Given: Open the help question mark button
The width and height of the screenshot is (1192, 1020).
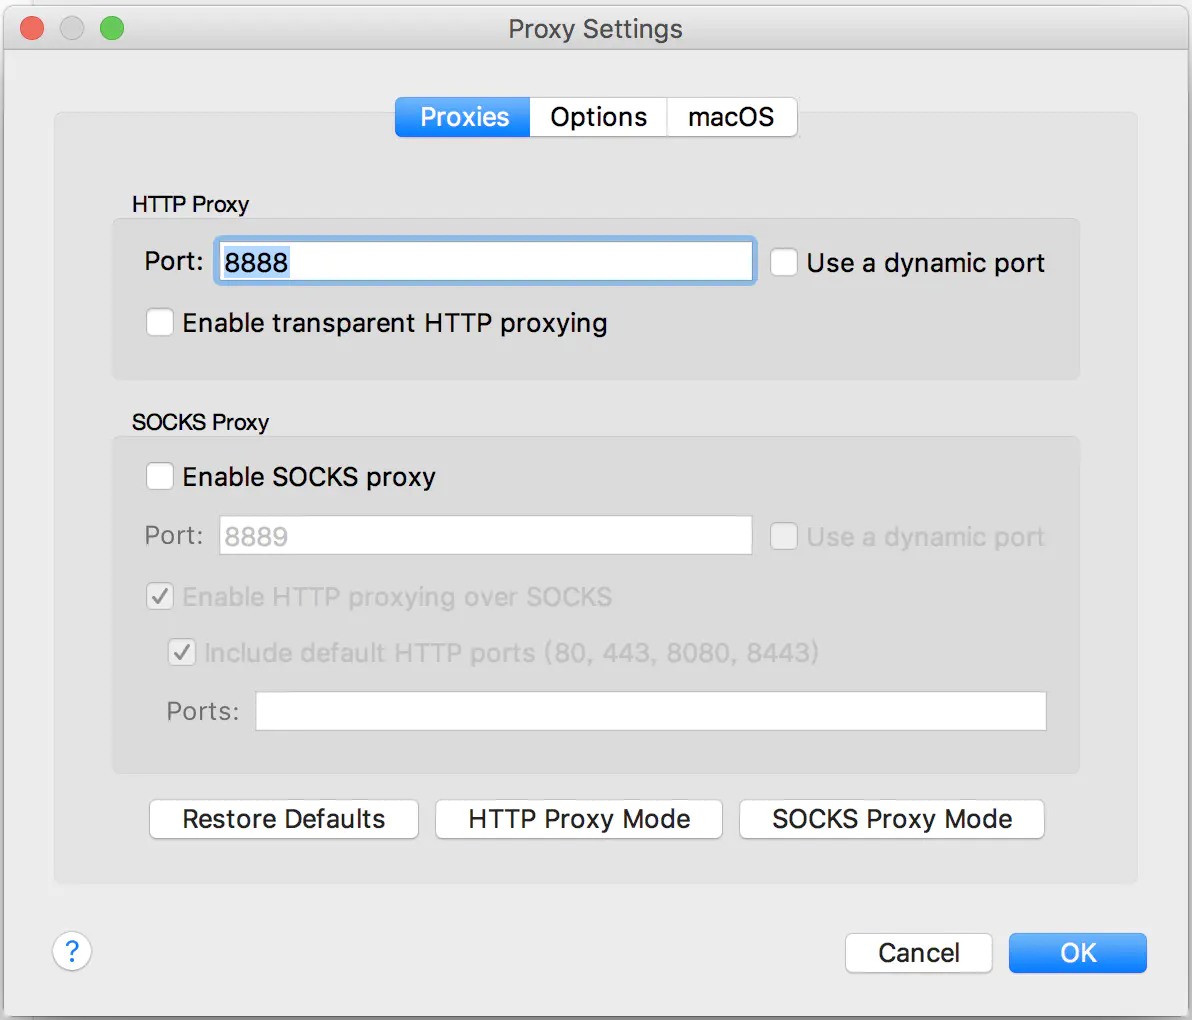Looking at the screenshot, I should pyautogui.click(x=72, y=951).
